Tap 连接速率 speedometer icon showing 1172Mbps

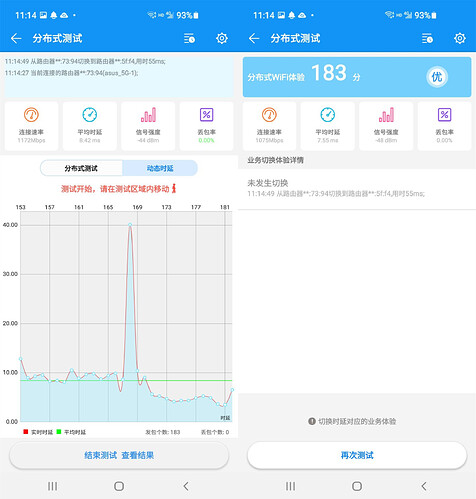tap(31, 115)
